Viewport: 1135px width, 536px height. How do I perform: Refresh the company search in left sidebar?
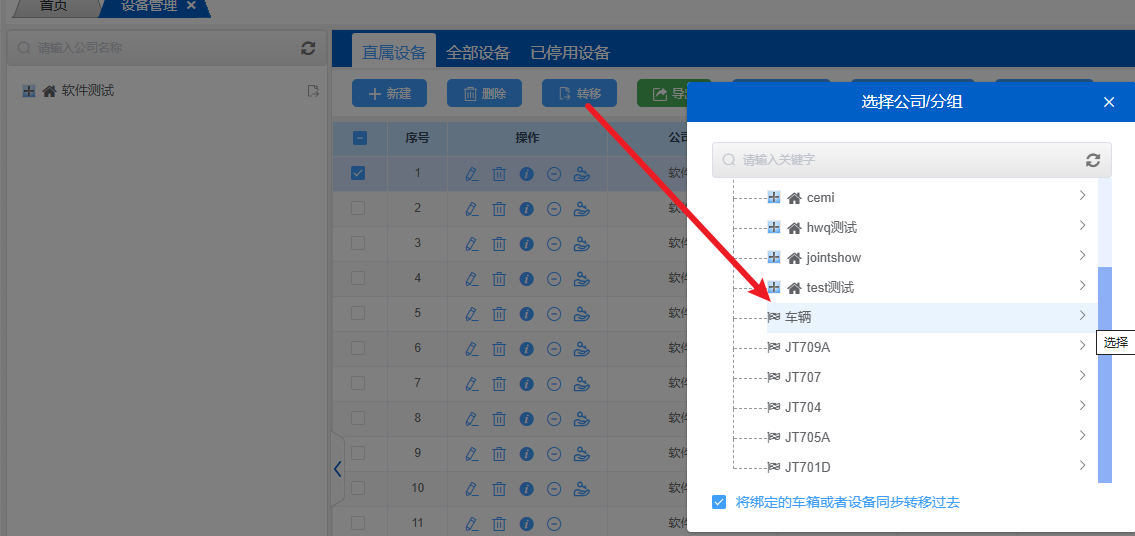pos(308,48)
